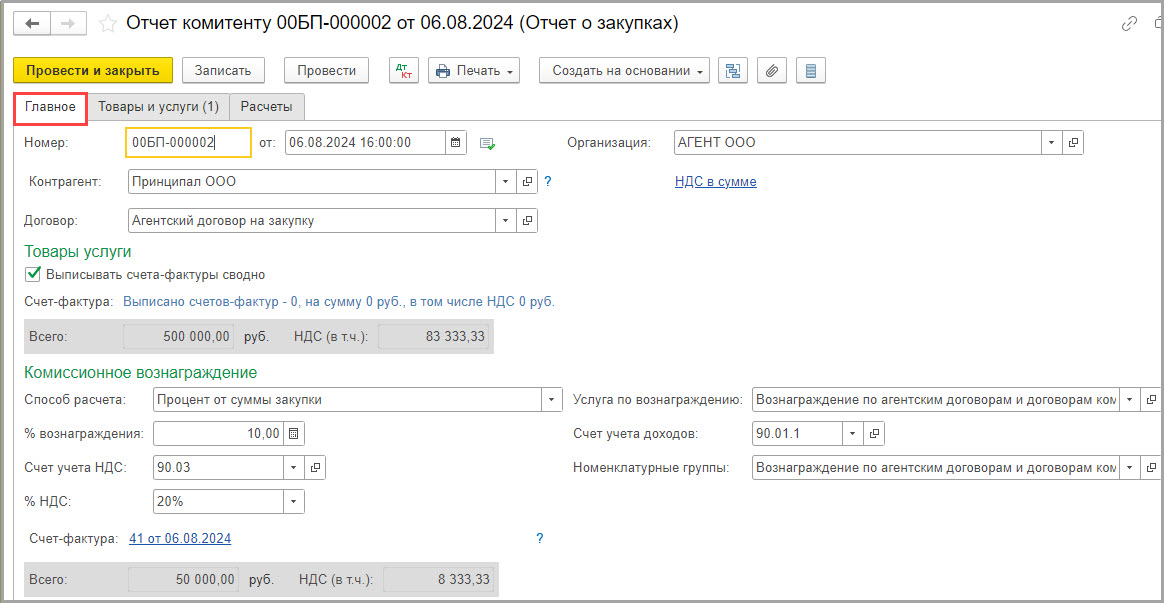Expand the Счет учета доходов dropdown
This screenshot has height=603, width=1164.
(x=853, y=434)
